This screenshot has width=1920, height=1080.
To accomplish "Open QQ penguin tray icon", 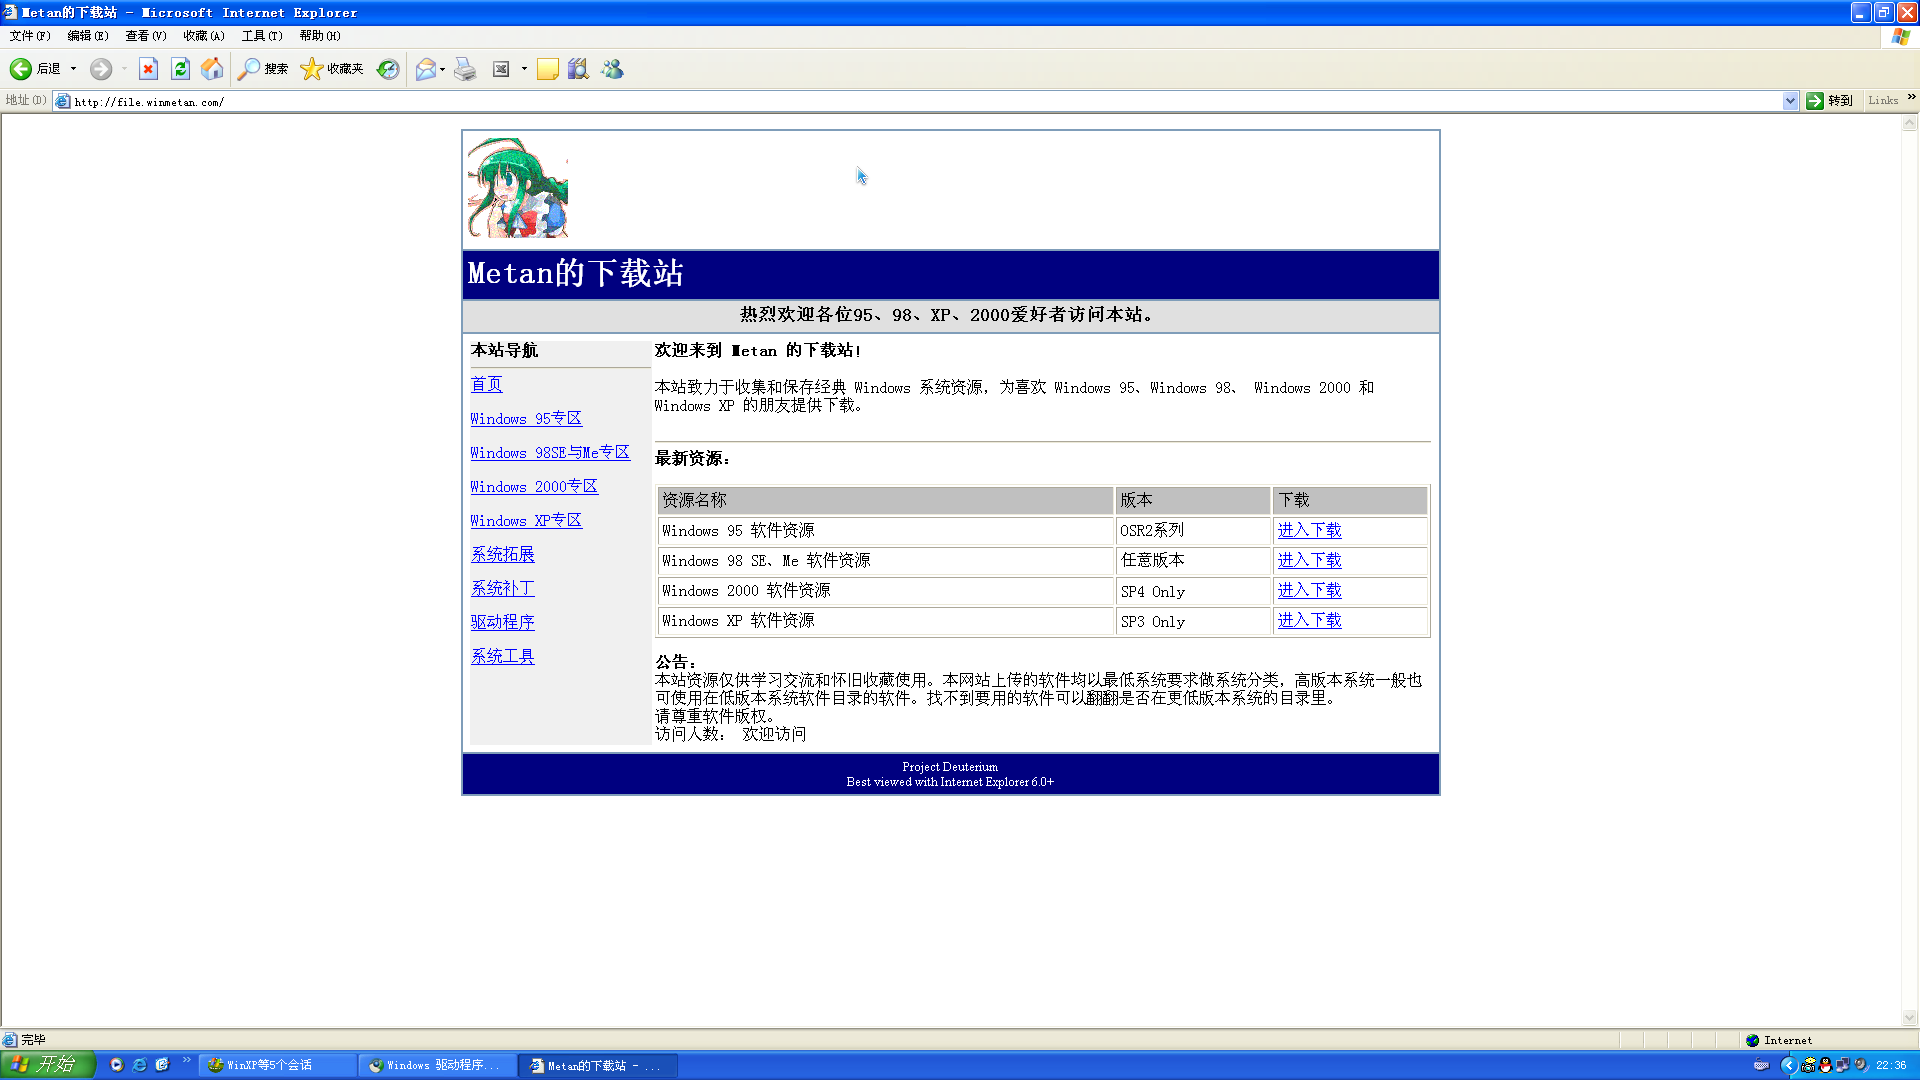I will (1825, 1065).
